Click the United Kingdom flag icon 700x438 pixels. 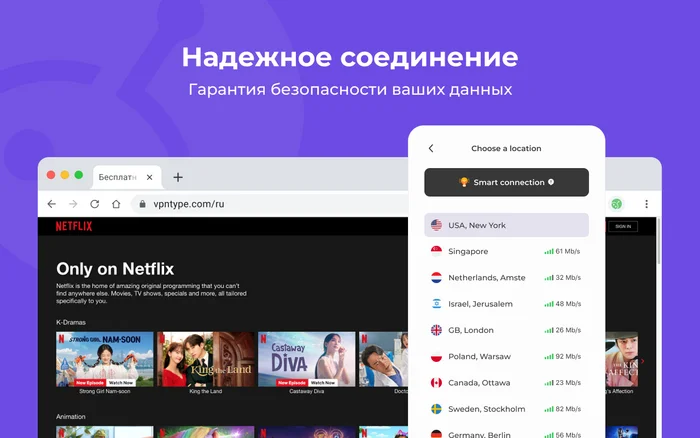click(436, 330)
